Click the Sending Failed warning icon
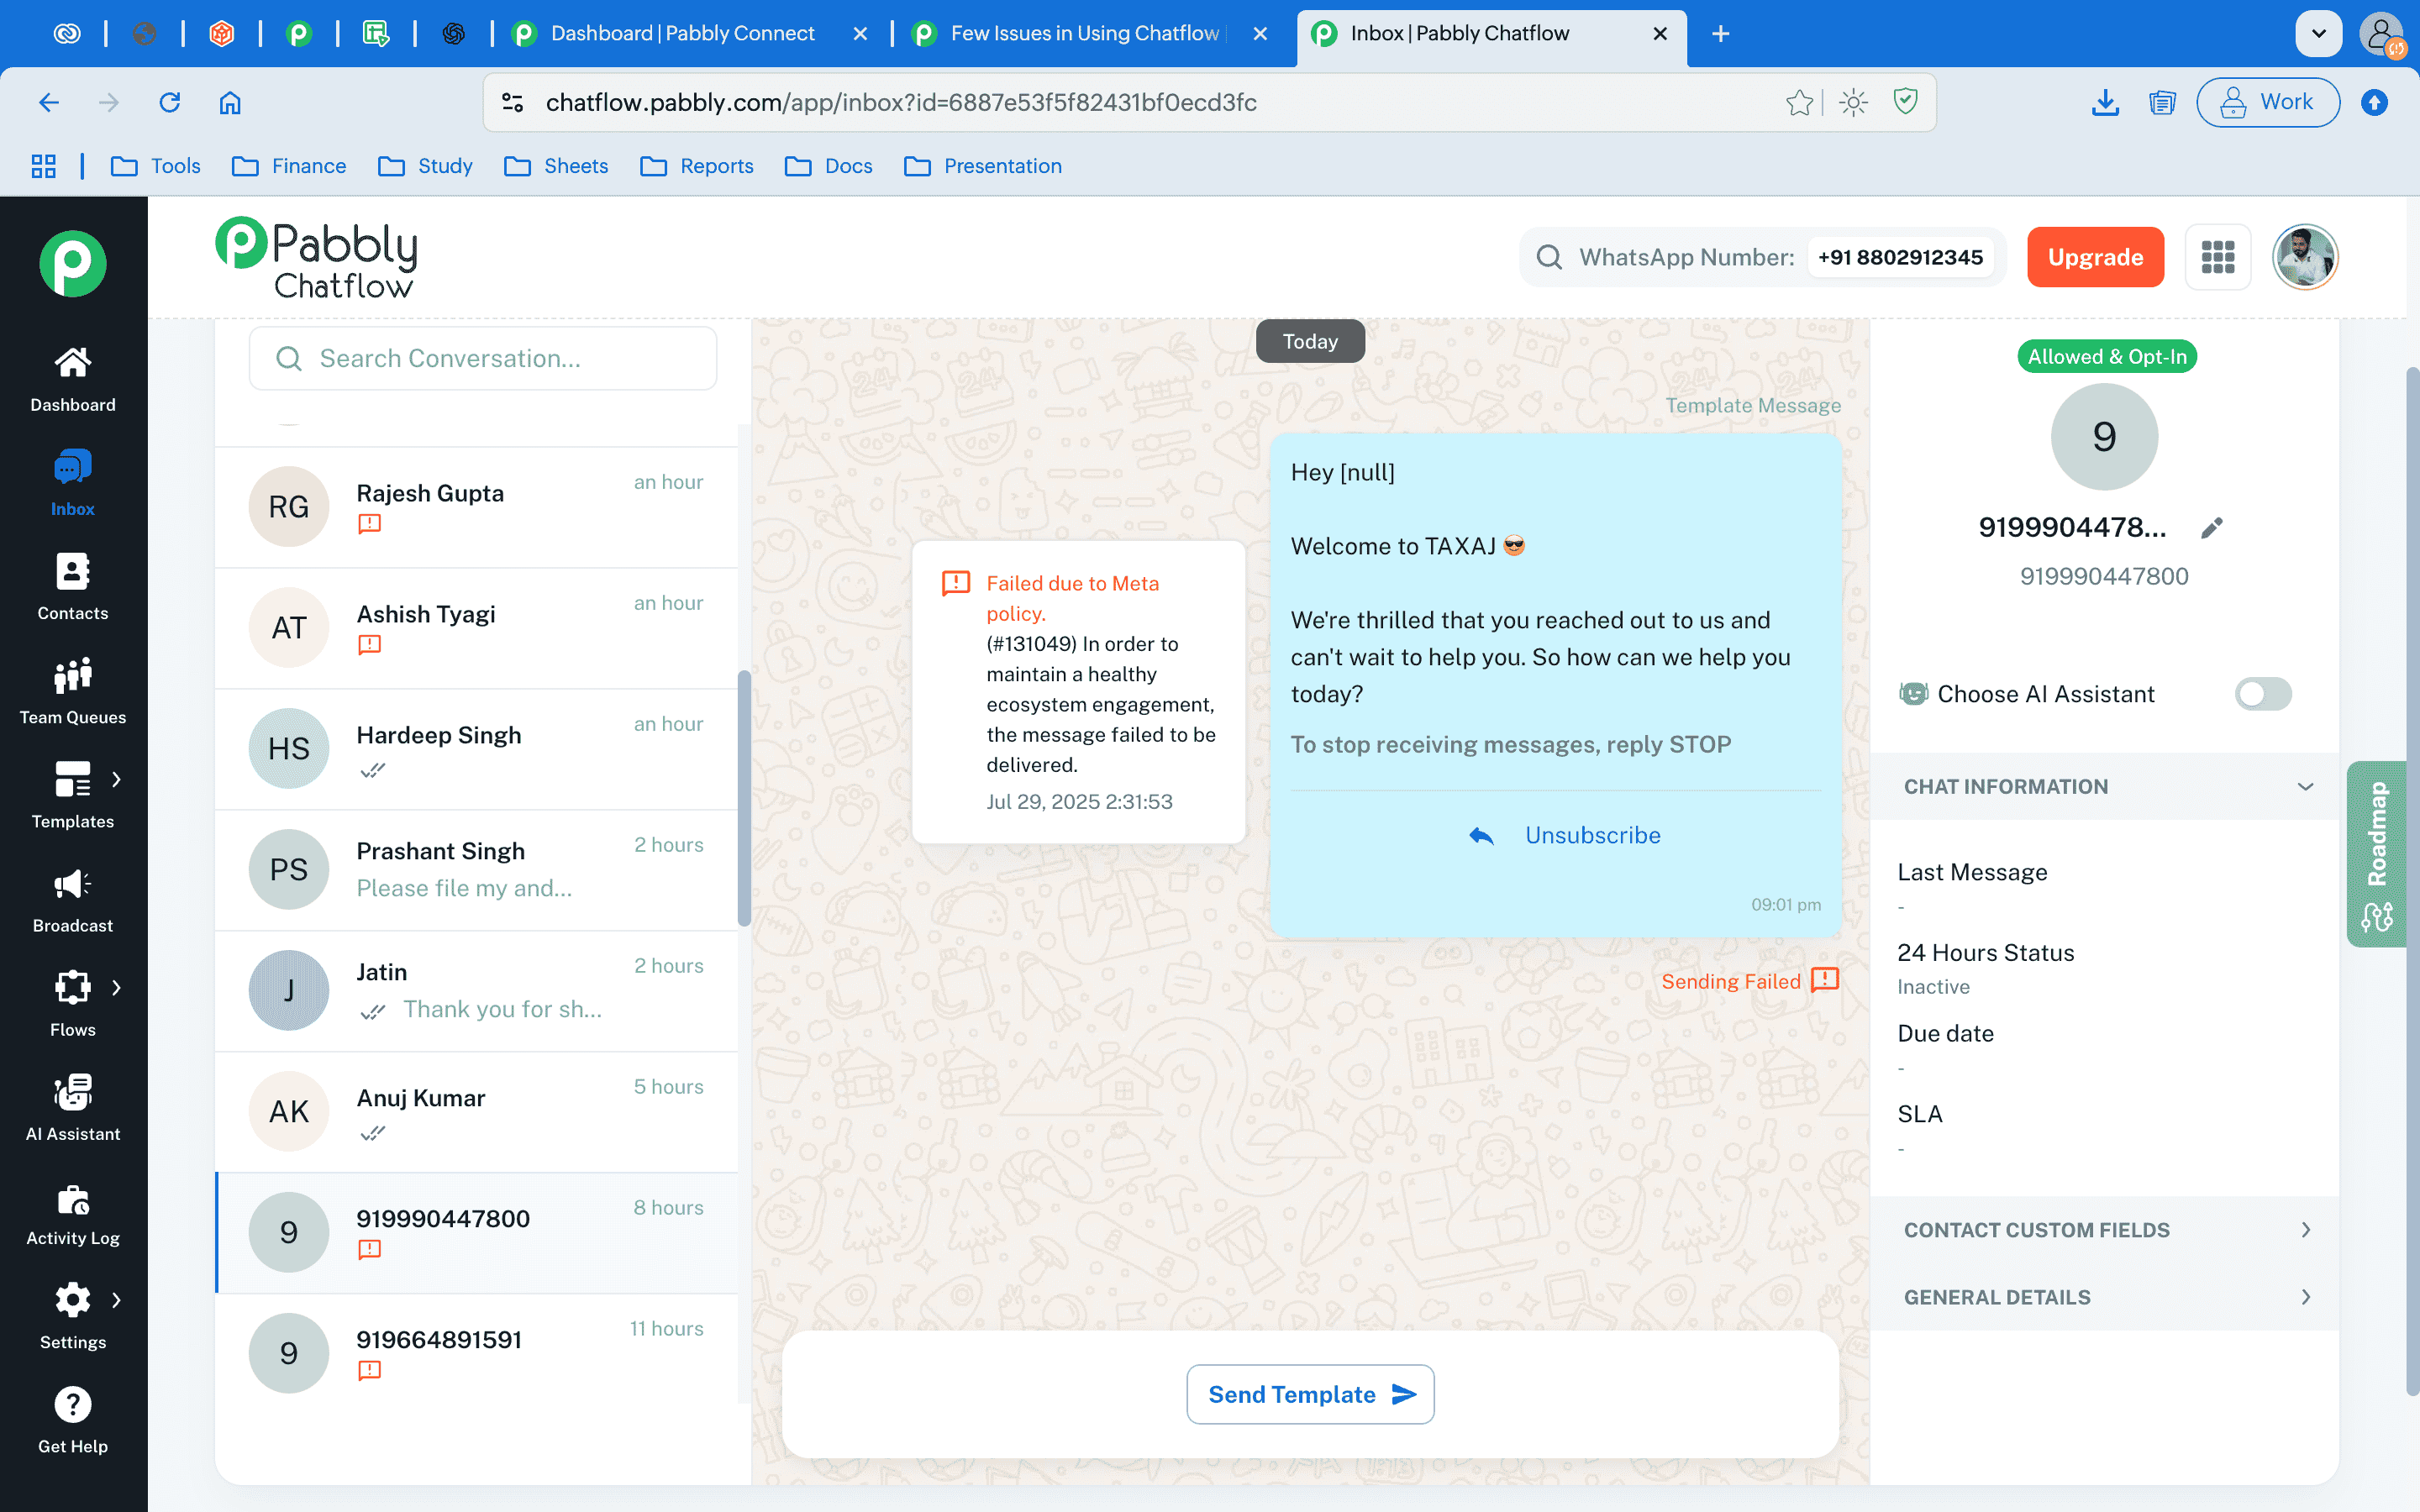 click(x=1825, y=980)
